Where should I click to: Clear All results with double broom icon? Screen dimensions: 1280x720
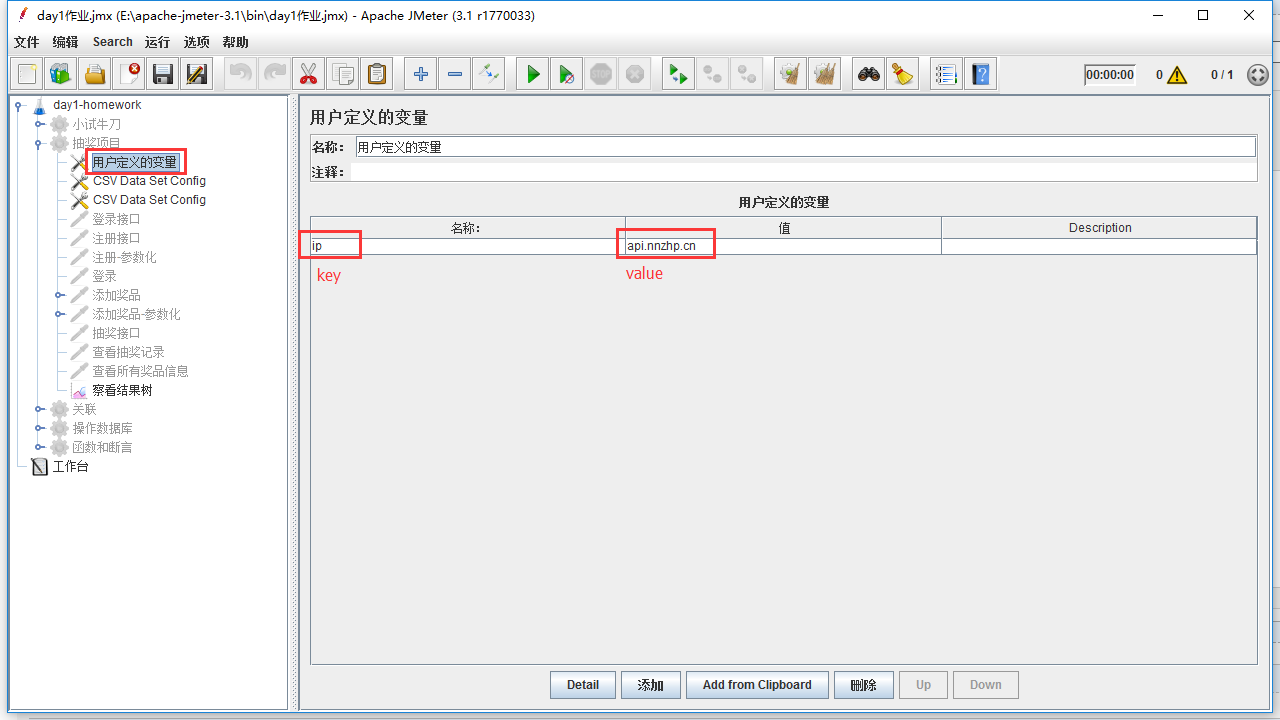(x=825, y=74)
